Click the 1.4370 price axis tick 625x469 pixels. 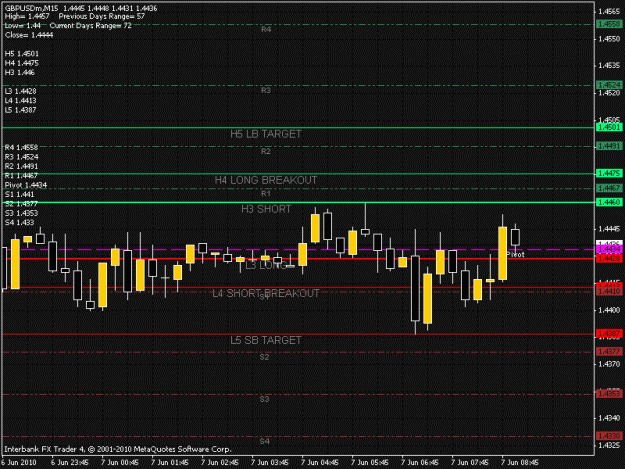[x=610, y=364]
